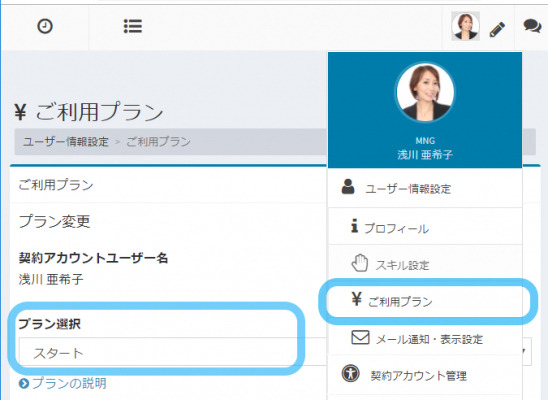
Task: Click the yen icon beside ご利用プラン menu entry
Action: coord(356,299)
